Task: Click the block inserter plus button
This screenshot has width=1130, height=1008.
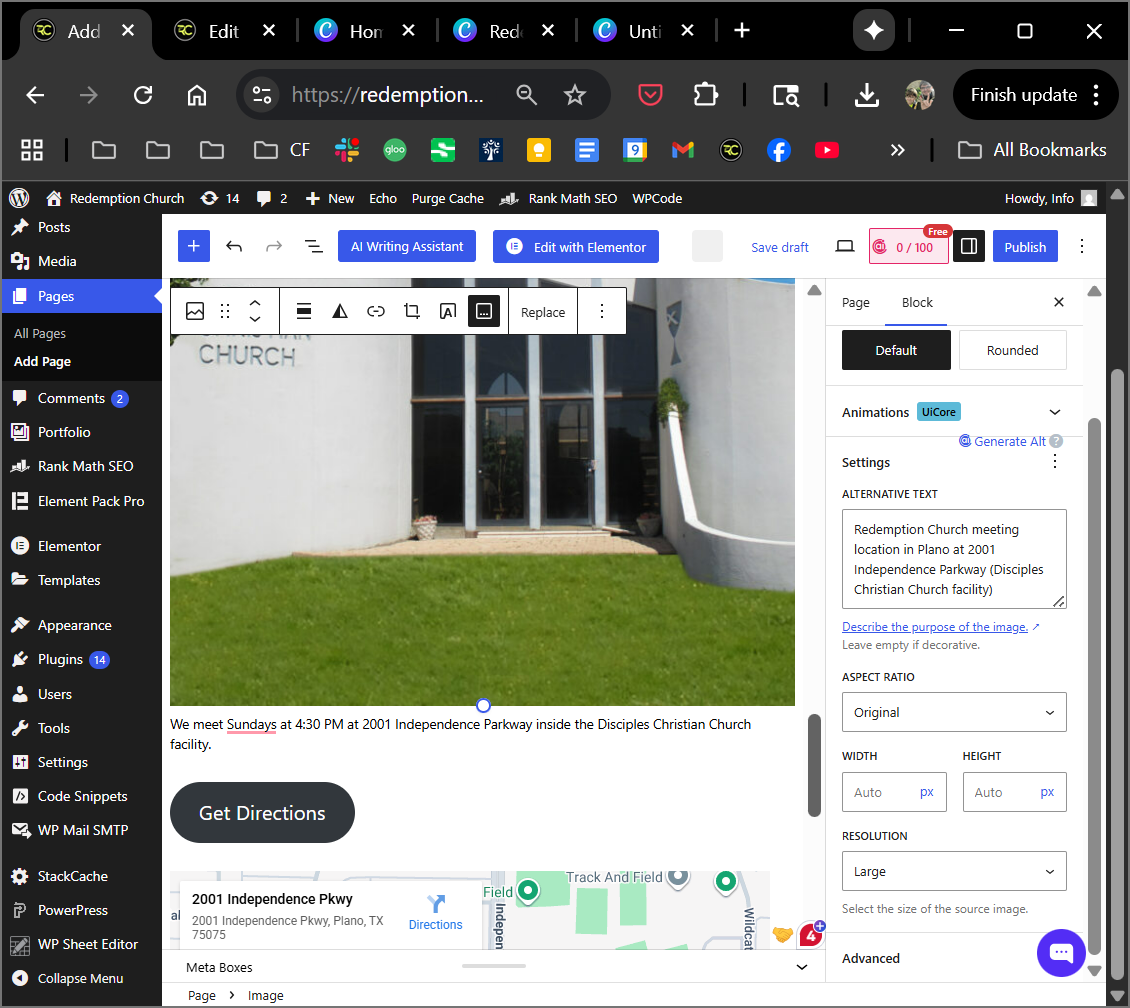Action: coord(194,247)
